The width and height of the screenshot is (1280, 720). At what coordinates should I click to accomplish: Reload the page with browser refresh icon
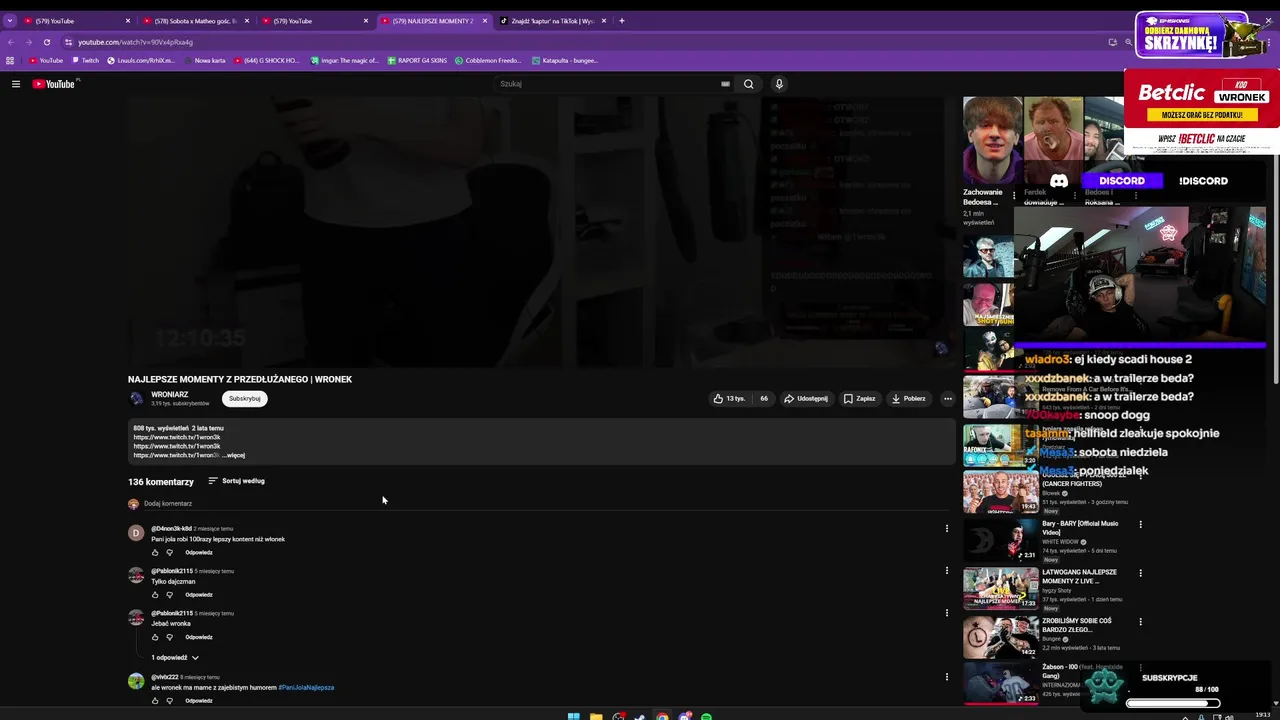point(46,42)
